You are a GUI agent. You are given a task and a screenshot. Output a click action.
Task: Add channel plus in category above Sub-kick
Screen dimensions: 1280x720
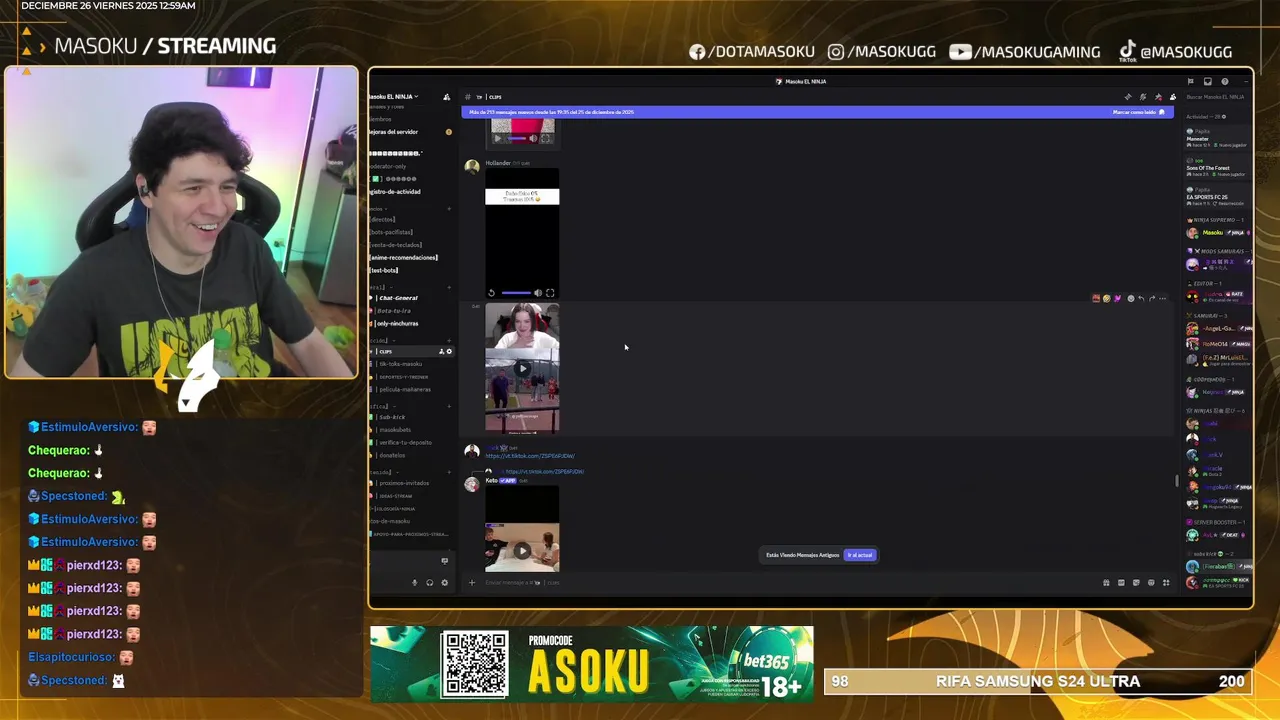(x=449, y=406)
